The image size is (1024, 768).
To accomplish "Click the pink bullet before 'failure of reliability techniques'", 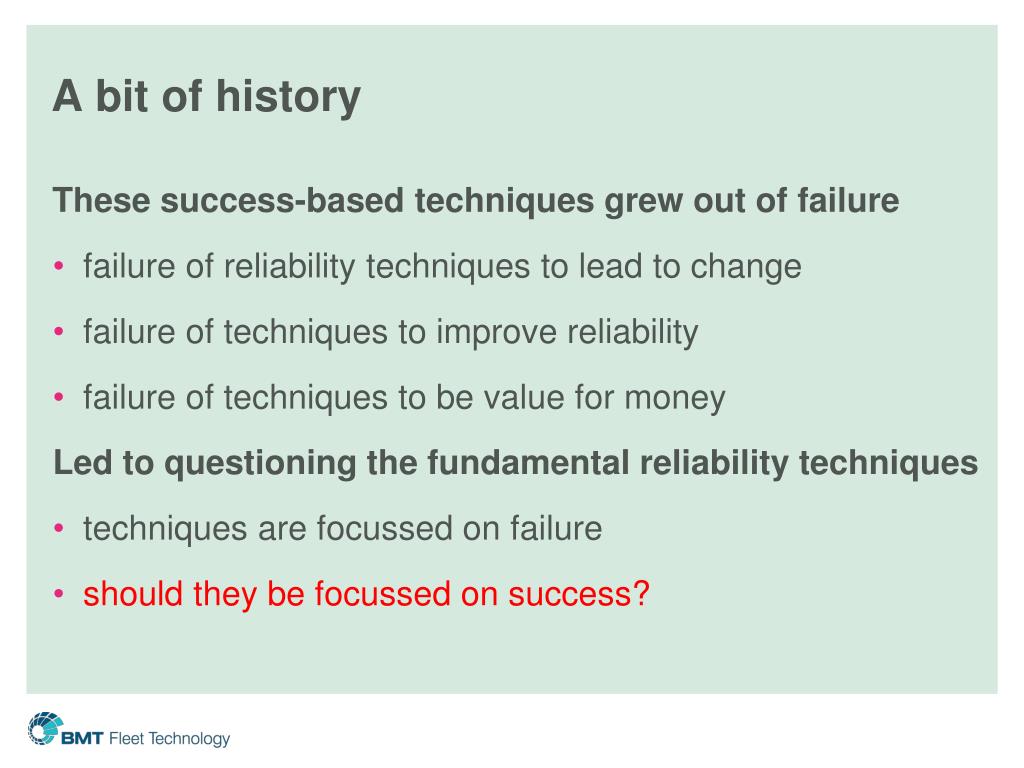I will pyautogui.click(x=59, y=266).
